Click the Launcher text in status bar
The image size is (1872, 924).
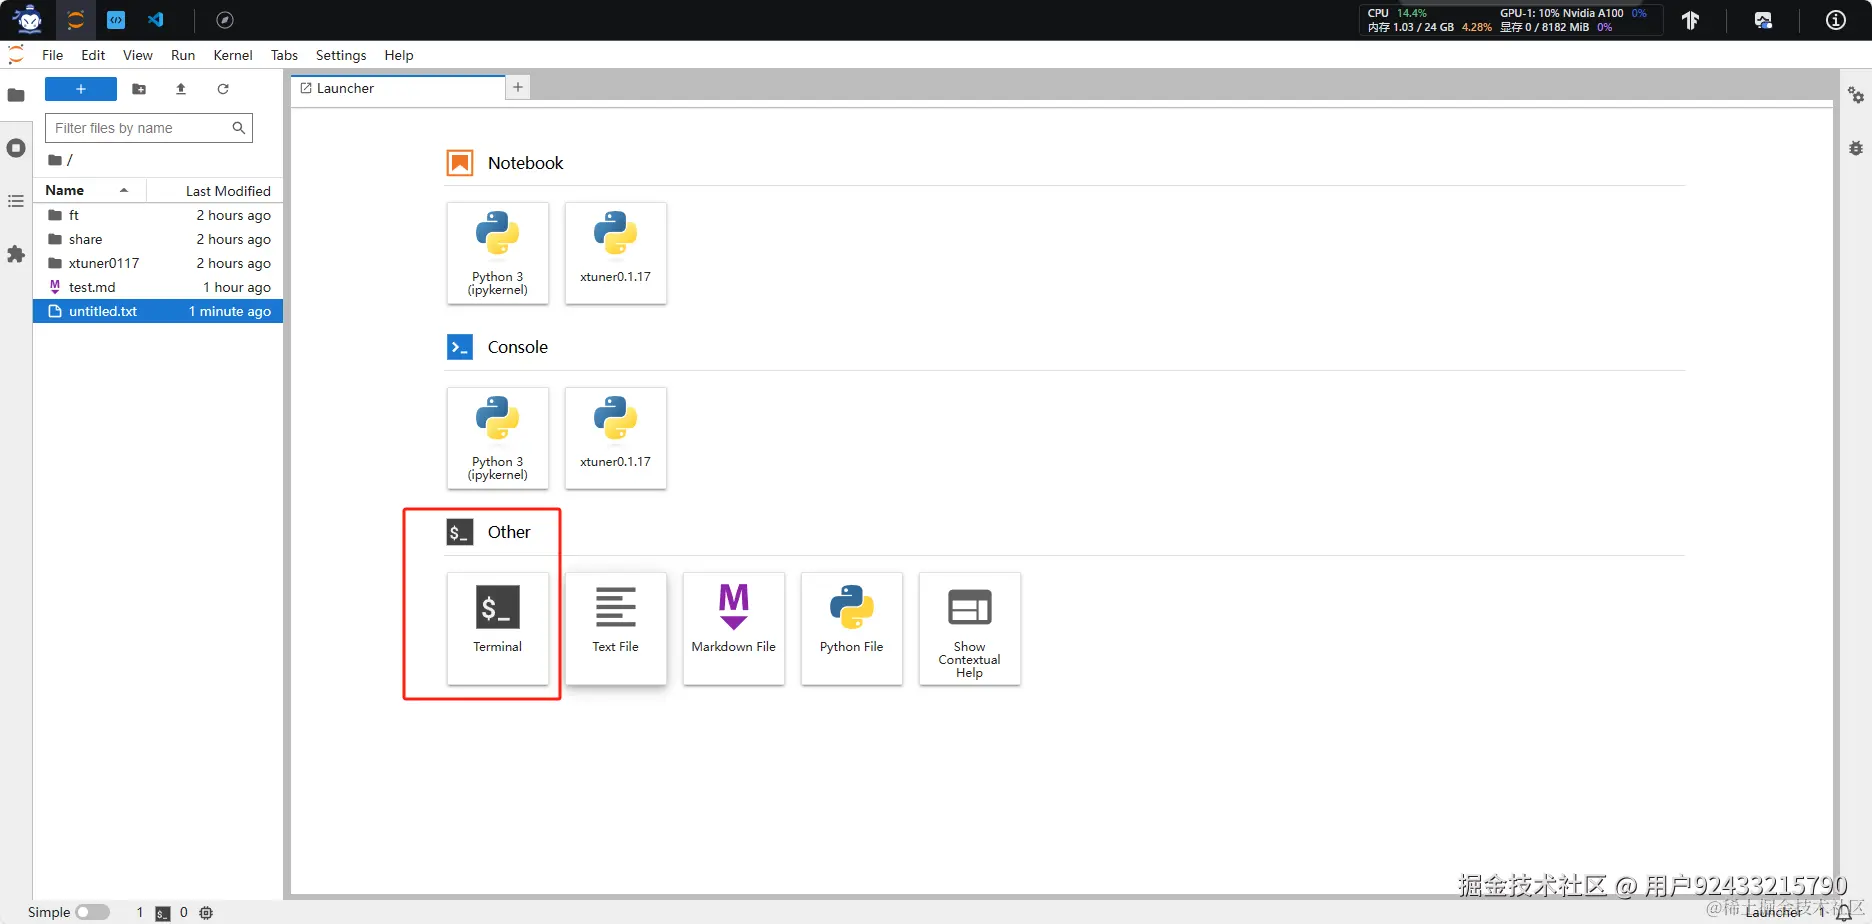(x=1774, y=912)
